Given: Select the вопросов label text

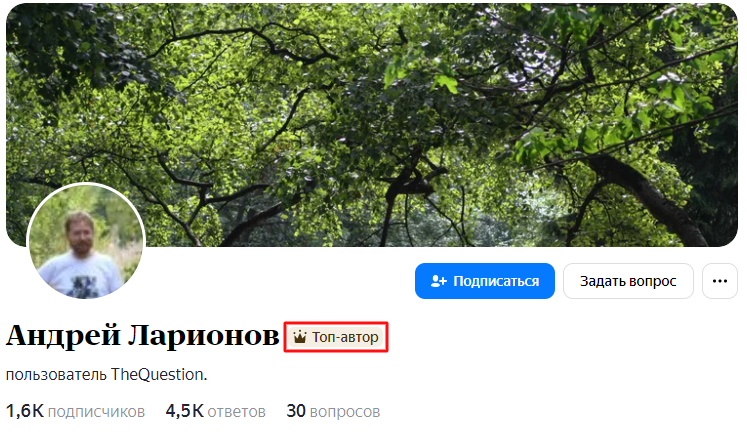Looking at the screenshot, I should pos(345,412).
